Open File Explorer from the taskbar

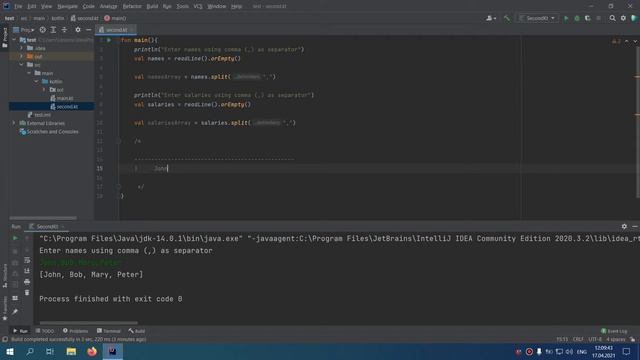point(71,351)
